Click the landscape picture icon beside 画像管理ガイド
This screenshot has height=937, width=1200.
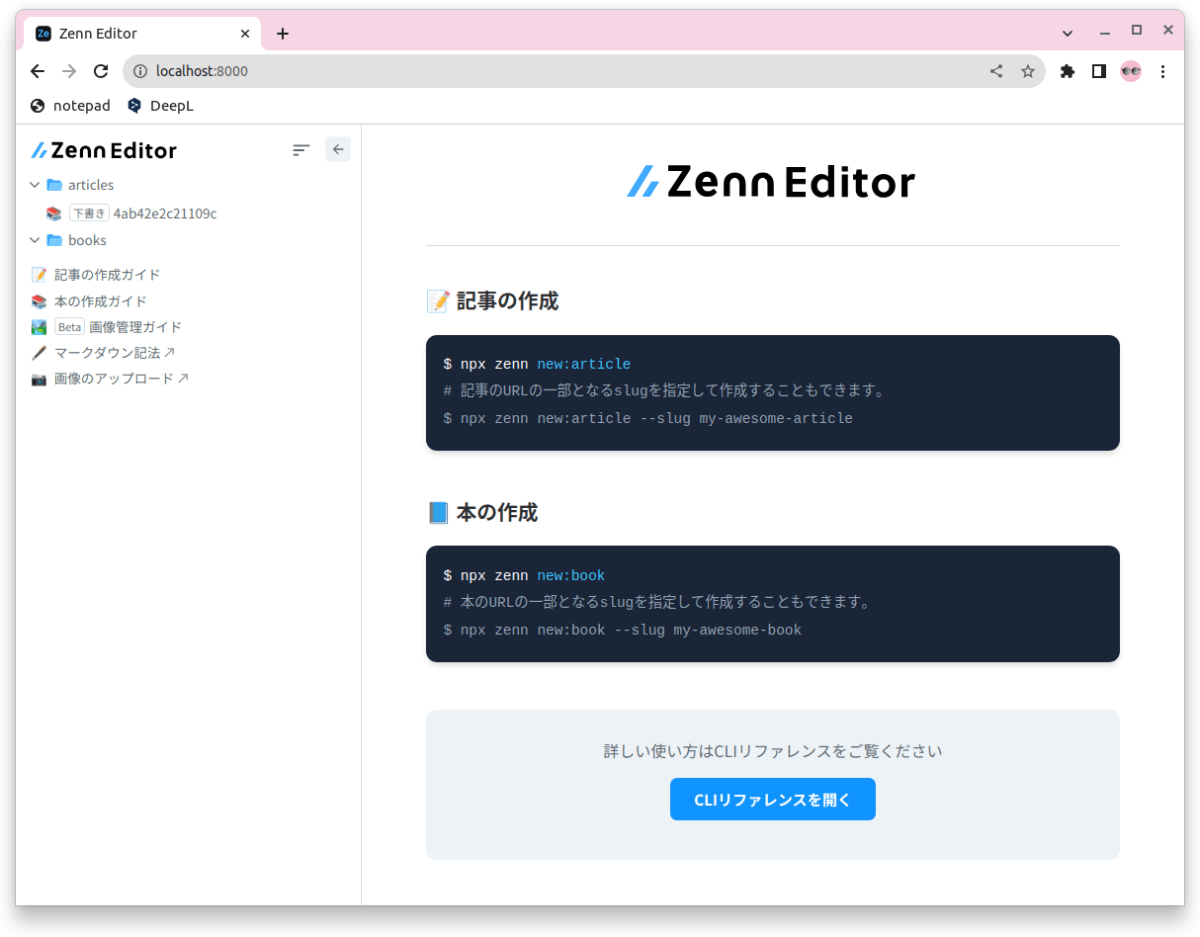[x=39, y=327]
